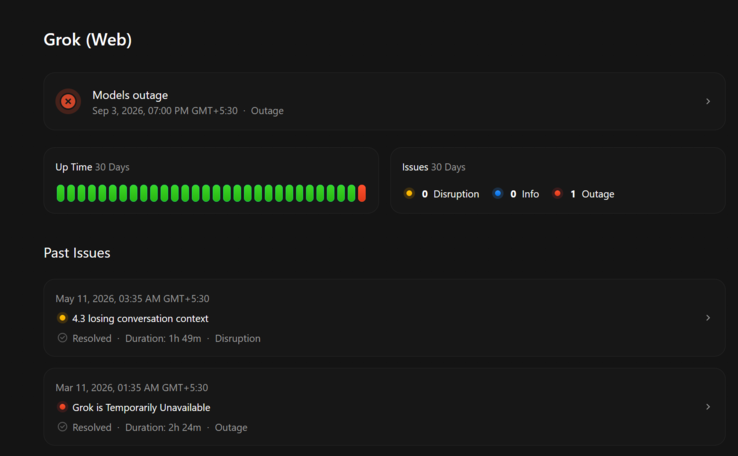Image resolution: width=738 pixels, height=456 pixels.
Task: Expand chevron for Mar 11 issue
Action: tap(708, 407)
